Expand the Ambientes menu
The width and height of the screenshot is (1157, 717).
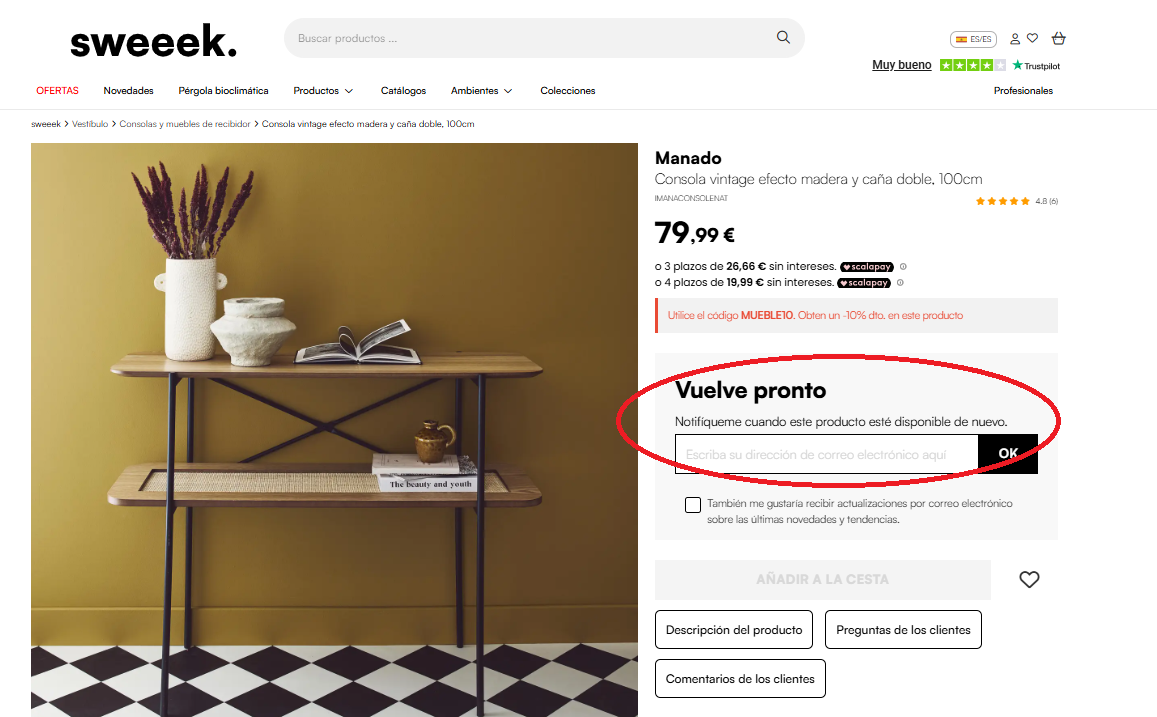pyautogui.click(x=481, y=91)
